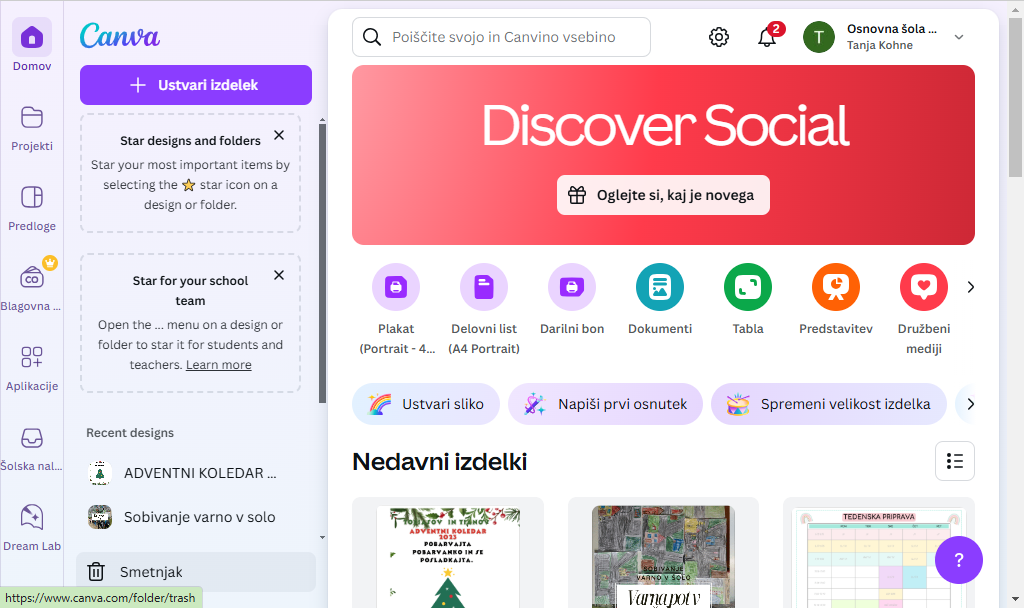Viewport: 1024px width, 608px height.
Task: Open Predloge templates in sidebar
Action: 31,197
